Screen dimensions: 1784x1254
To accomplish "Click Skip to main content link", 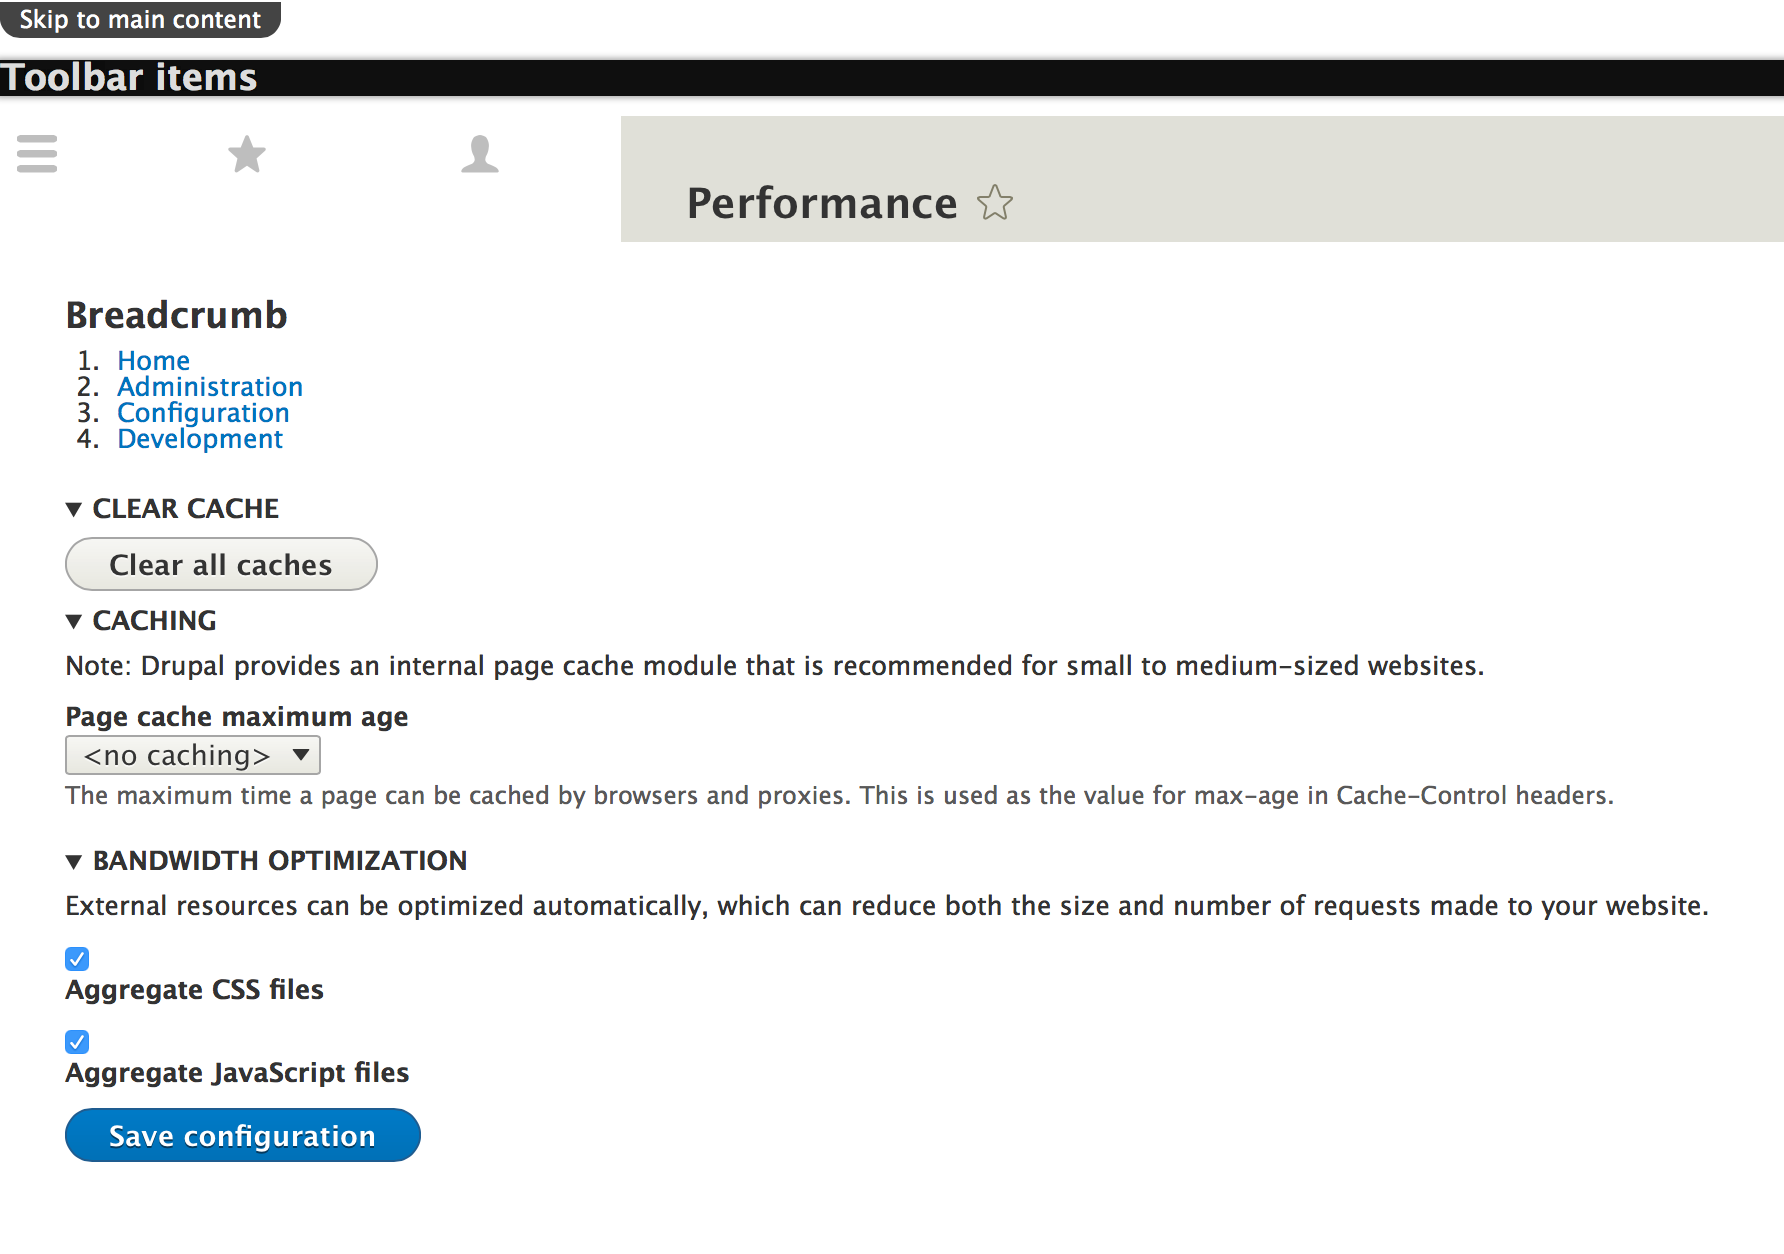I will tap(140, 19).
